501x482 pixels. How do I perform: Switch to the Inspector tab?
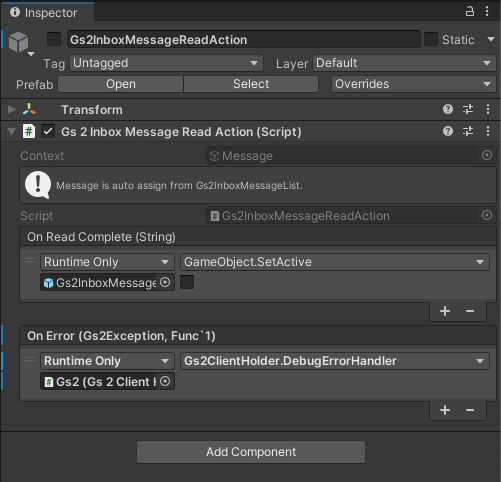pos(47,12)
